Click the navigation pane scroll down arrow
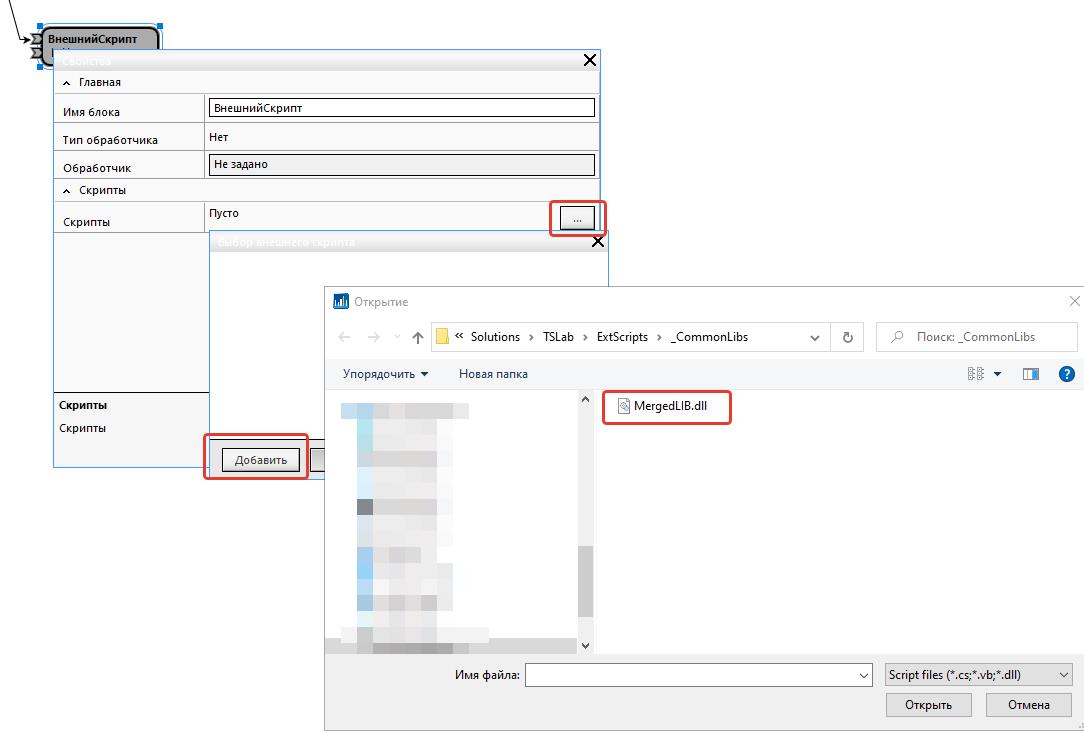This screenshot has height=733, width=1084. pyautogui.click(x=586, y=646)
